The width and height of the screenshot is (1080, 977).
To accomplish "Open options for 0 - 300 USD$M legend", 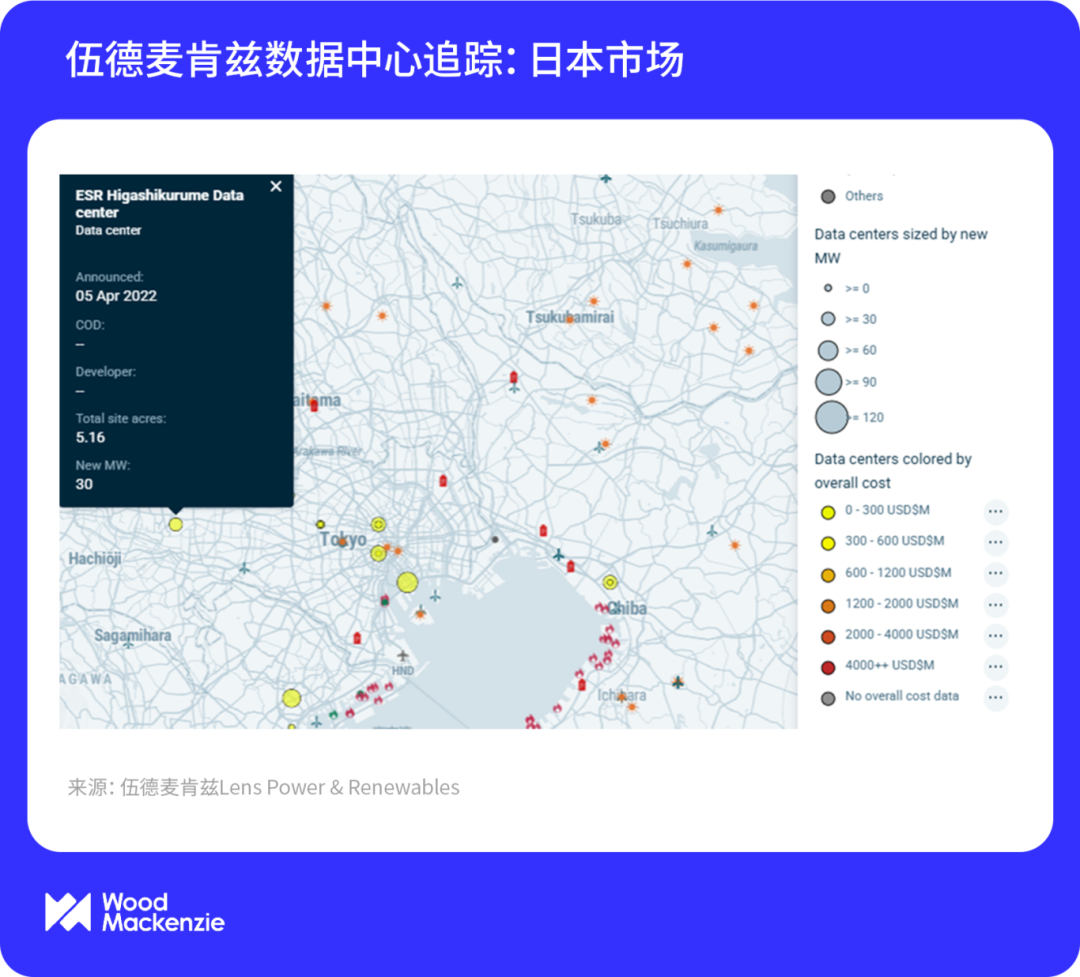I will tap(995, 511).
